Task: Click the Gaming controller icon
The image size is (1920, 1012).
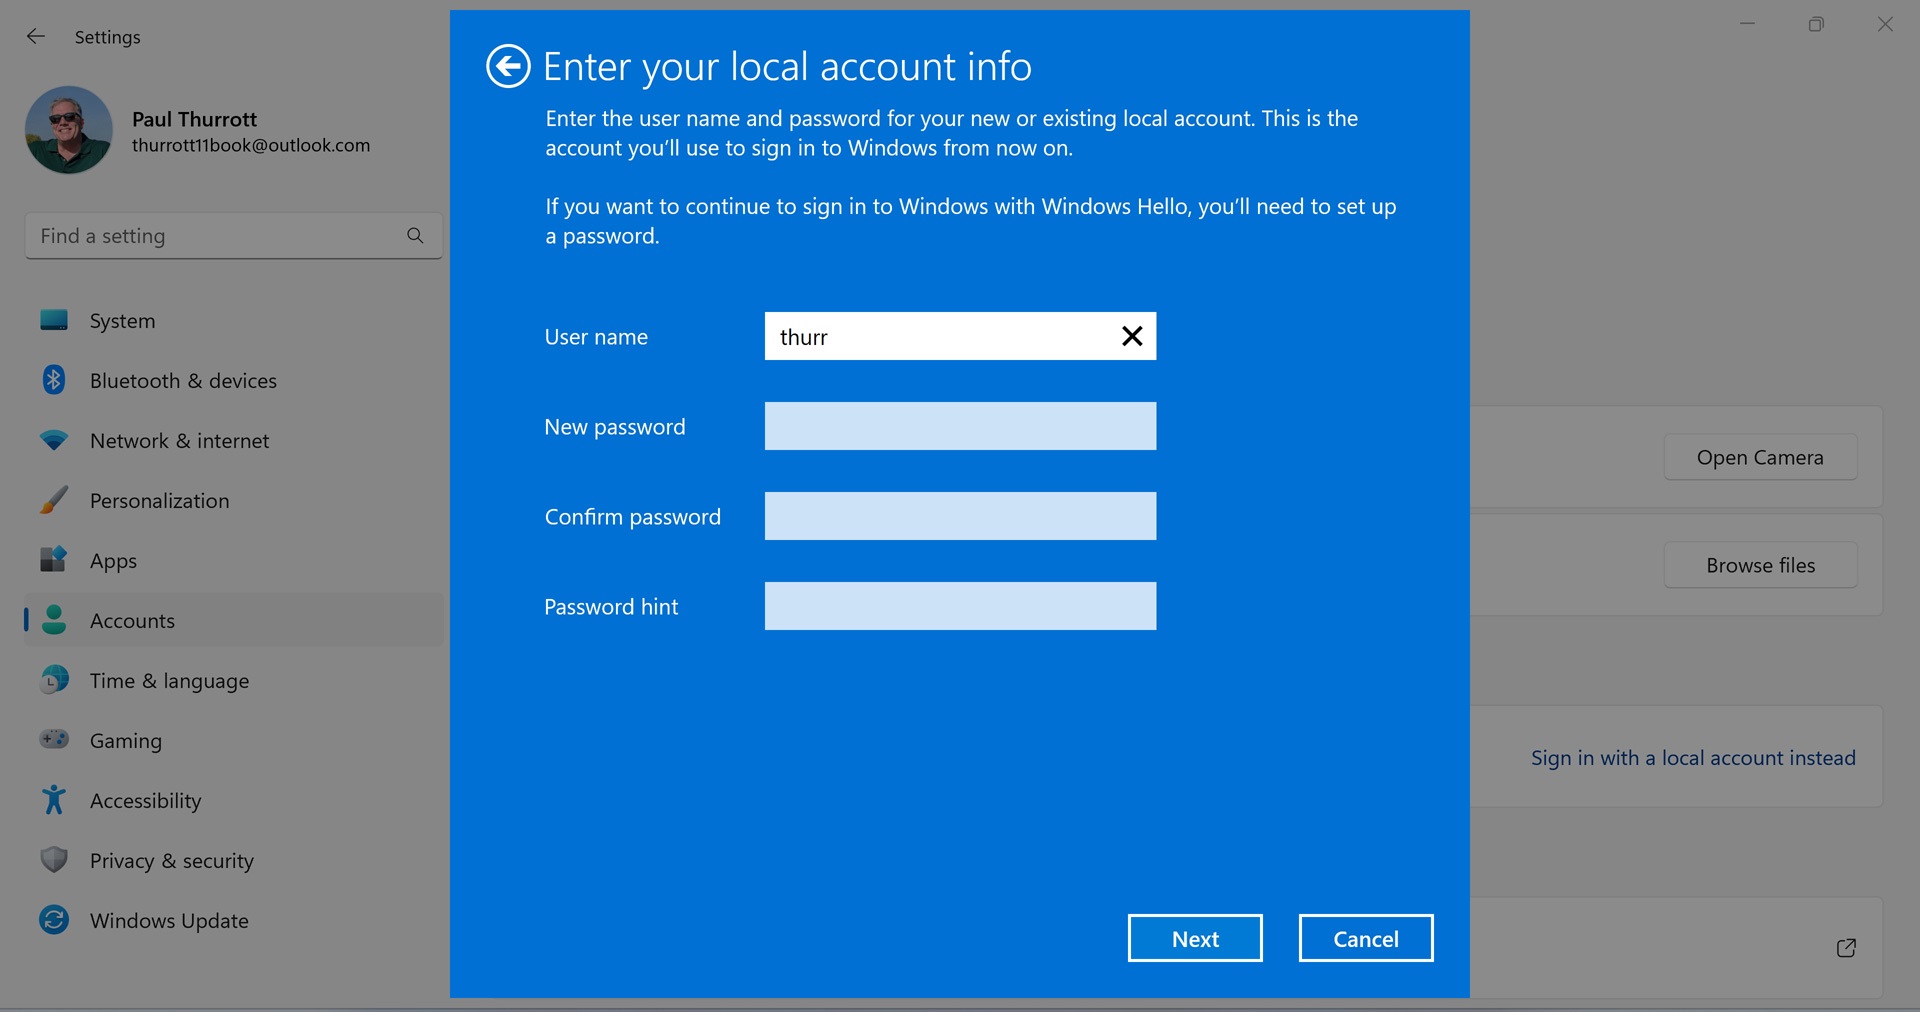Action: point(54,740)
